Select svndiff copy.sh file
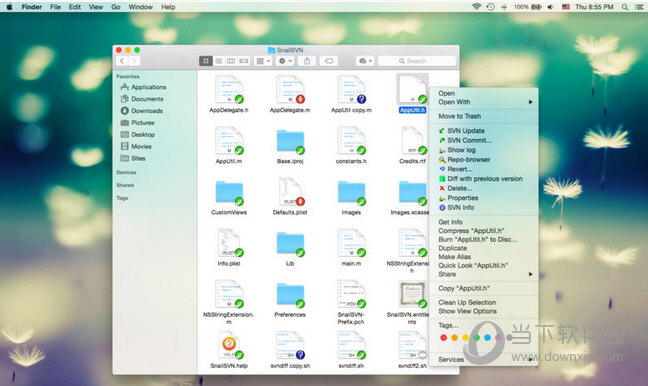 click(290, 345)
